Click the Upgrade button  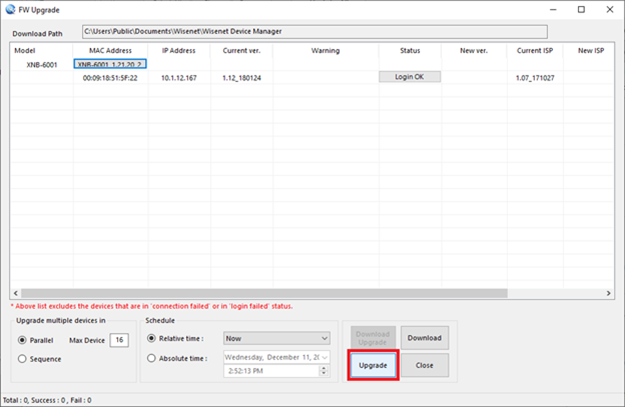point(373,365)
